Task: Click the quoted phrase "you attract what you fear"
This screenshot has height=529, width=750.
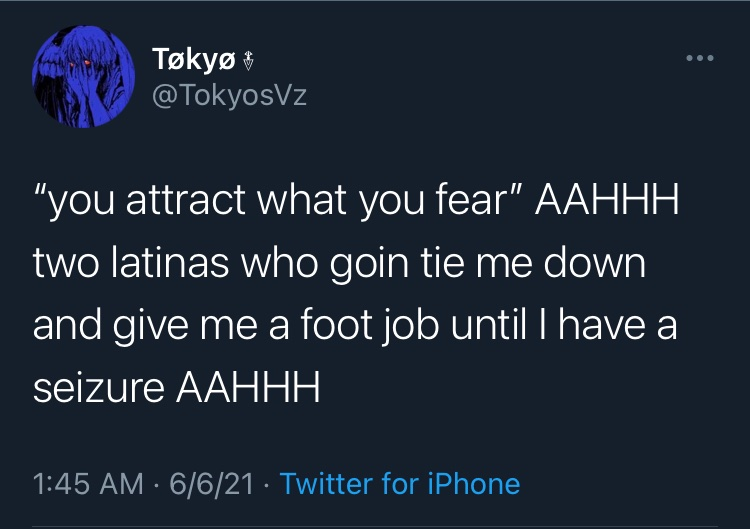Action: click(277, 205)
